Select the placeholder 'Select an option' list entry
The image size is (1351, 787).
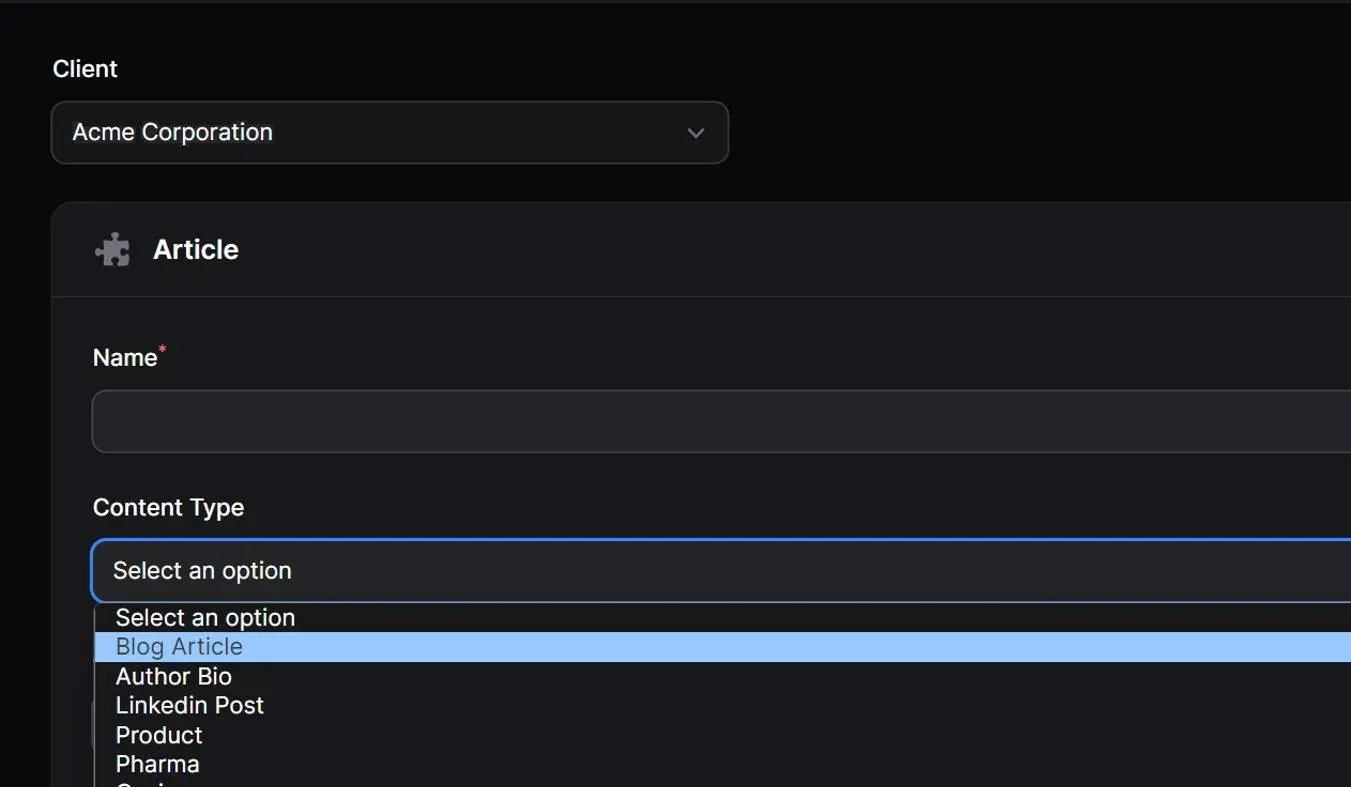tap(205, 618)
